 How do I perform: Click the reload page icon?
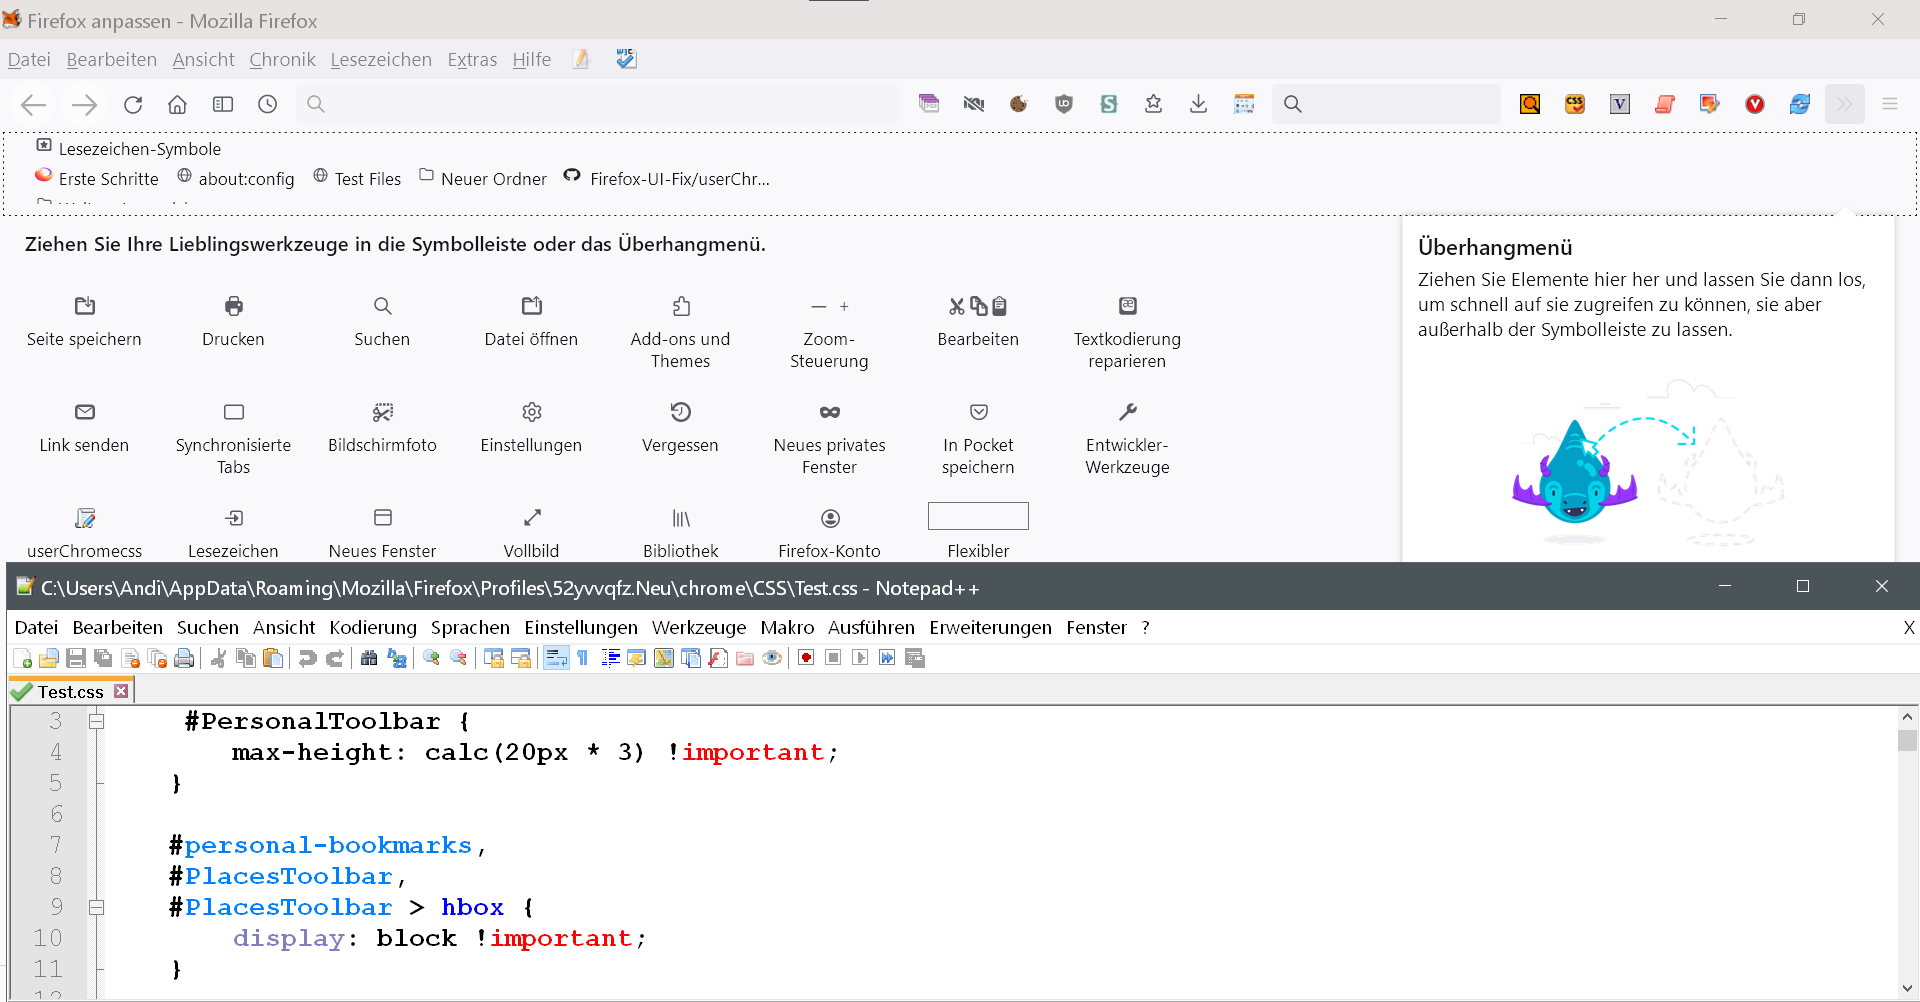[x=133, y=104]
